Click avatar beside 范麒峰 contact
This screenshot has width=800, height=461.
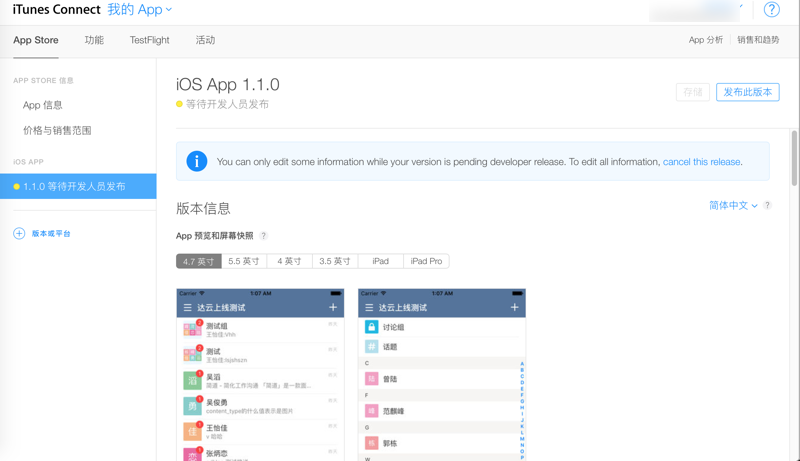click(x=371, y=411)
